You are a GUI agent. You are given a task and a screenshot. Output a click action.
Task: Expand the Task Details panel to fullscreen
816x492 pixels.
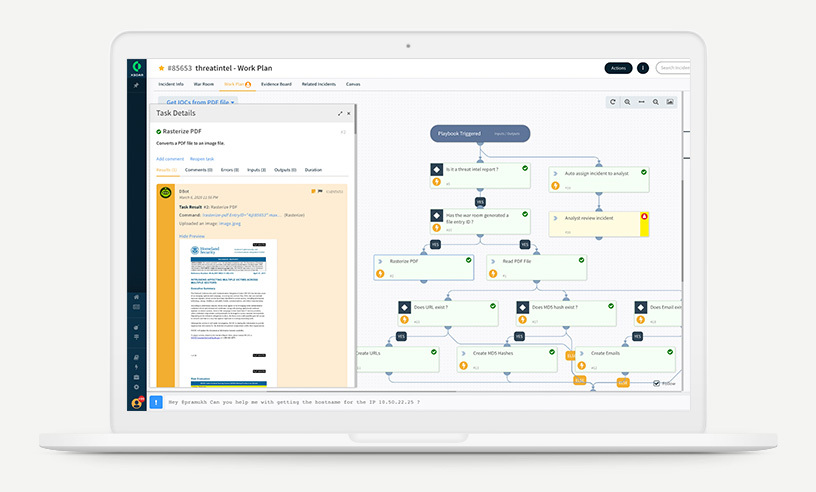point(340,114)
